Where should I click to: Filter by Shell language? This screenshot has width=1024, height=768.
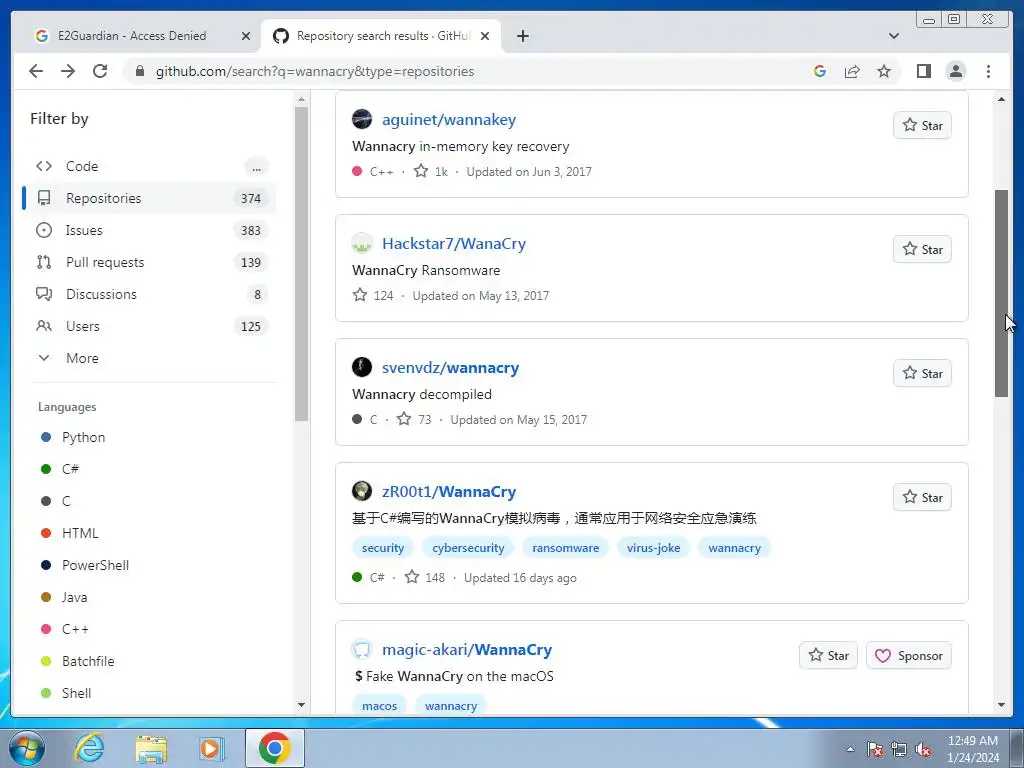tap(76, 693)
